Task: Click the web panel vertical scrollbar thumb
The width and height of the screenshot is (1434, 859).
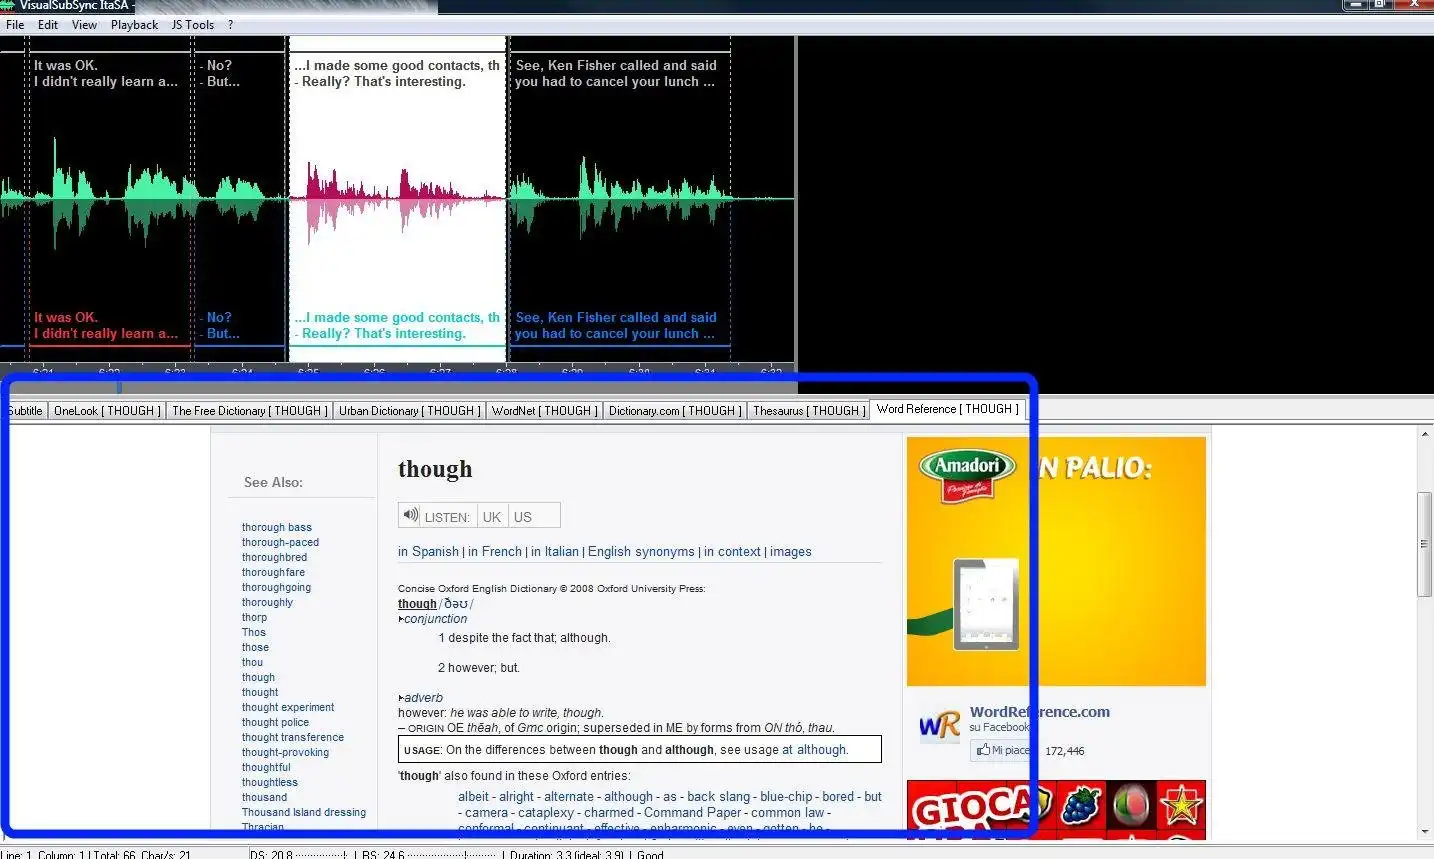Action: click(x=1425, y=544)
